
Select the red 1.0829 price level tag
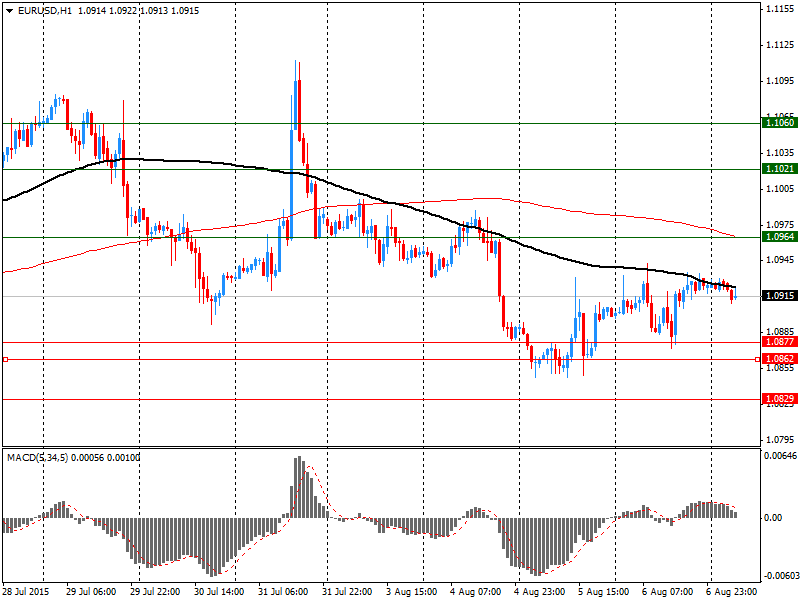(780, 399)
